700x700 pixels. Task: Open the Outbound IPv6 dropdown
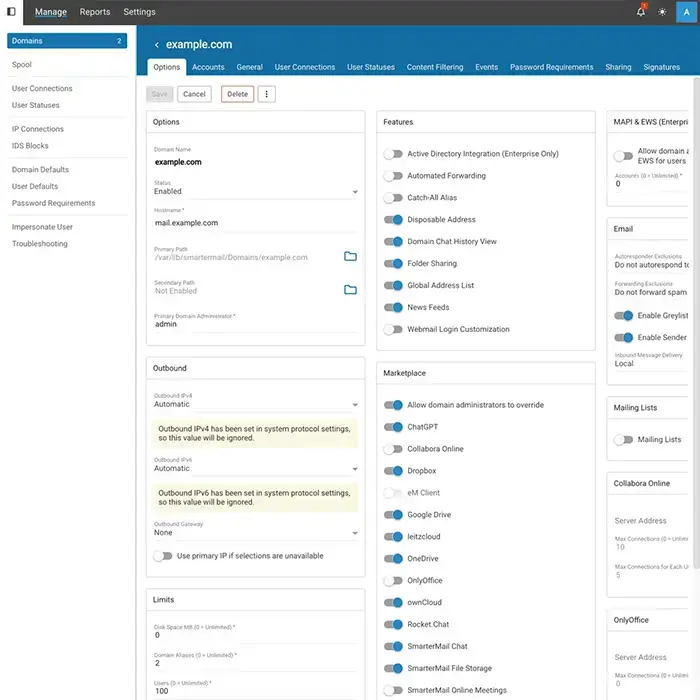pos(255,468)
